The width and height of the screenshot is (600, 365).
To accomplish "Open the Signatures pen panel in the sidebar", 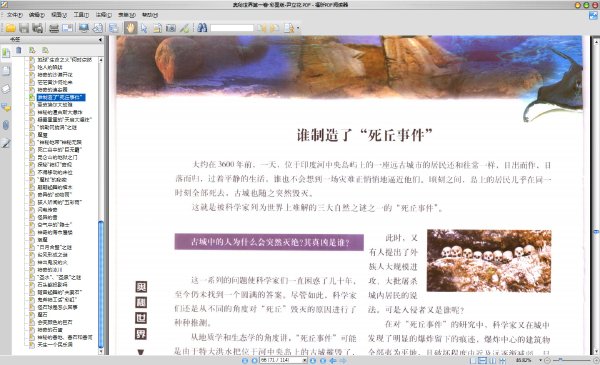I will 6,143.
